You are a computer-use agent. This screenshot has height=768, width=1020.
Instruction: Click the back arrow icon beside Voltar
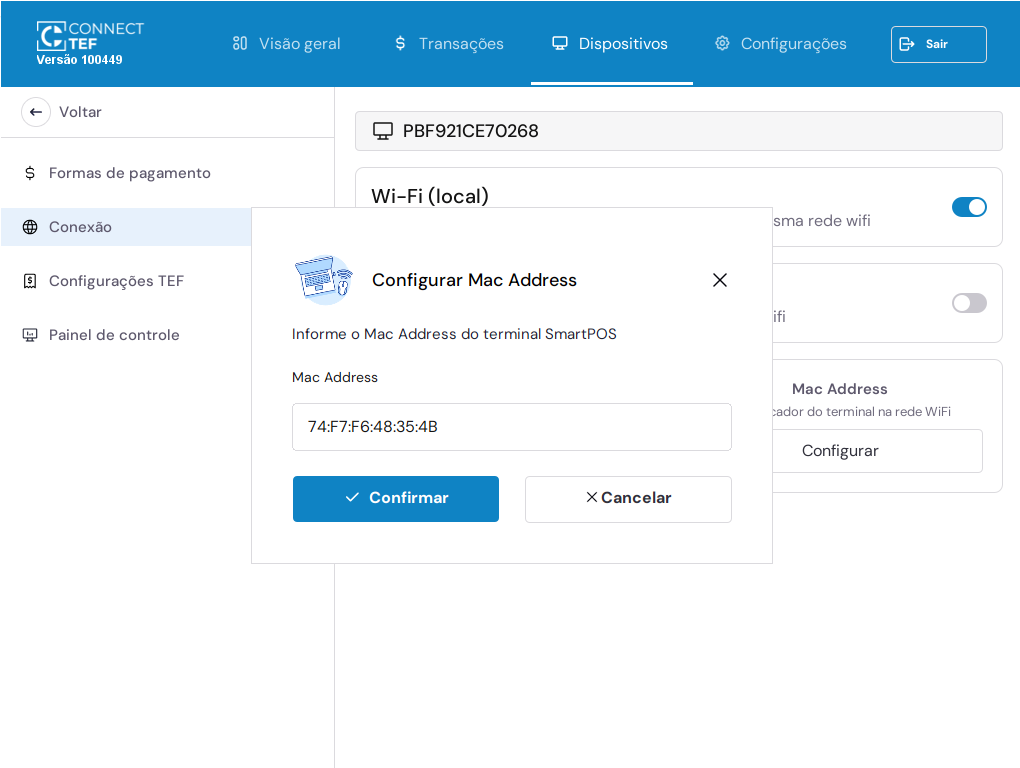point(36,112)
